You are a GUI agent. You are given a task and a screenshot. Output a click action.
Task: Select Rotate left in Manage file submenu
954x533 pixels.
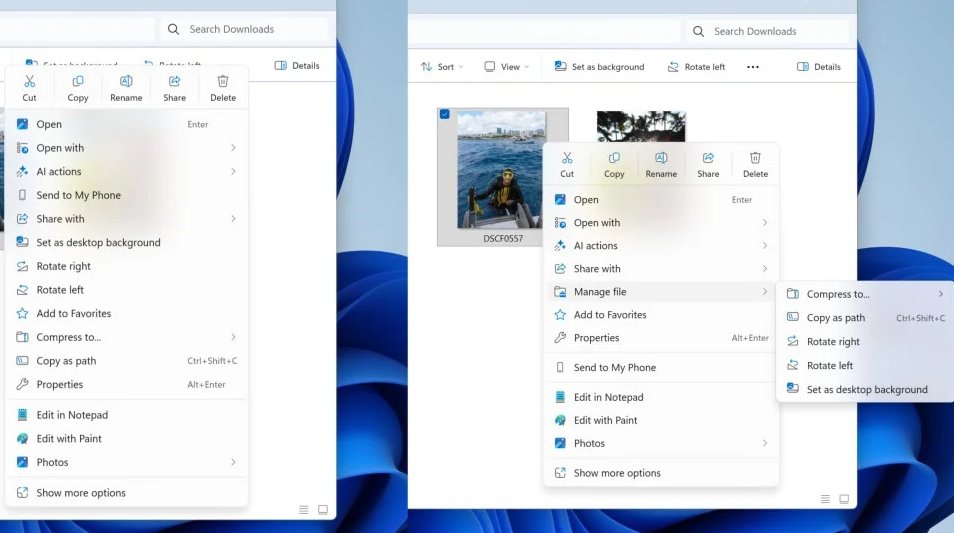coord(866,365)
